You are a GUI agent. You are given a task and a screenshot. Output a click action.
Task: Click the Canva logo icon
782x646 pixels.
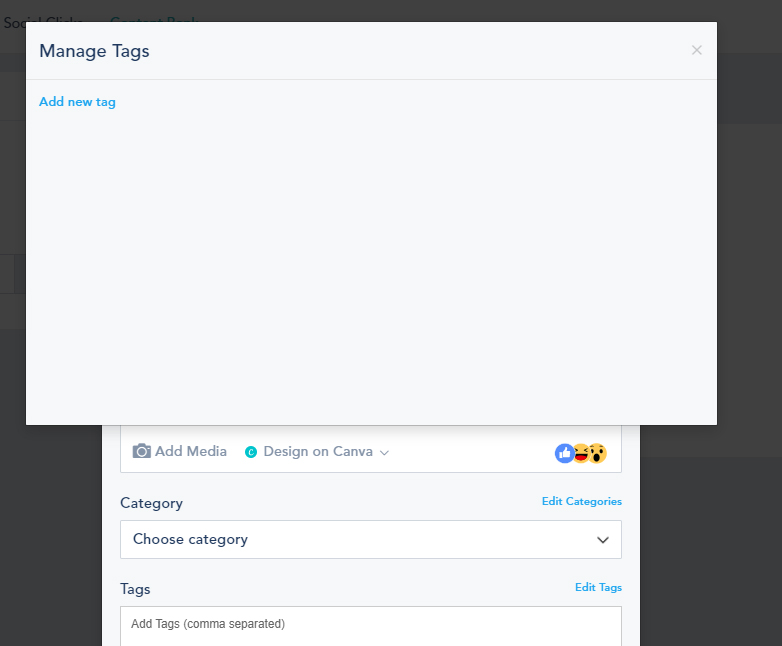(x=251, y=452)
